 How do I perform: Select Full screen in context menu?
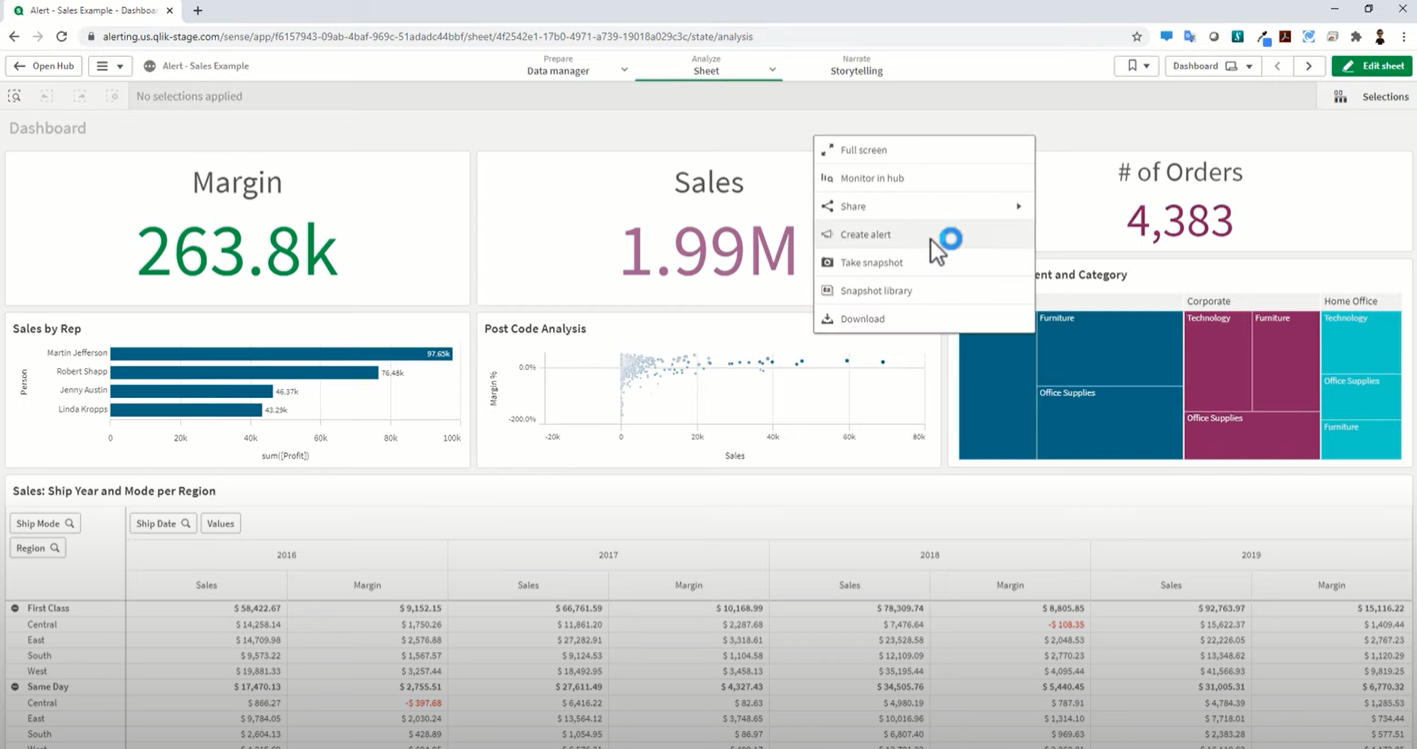click(x=924, y=150)
